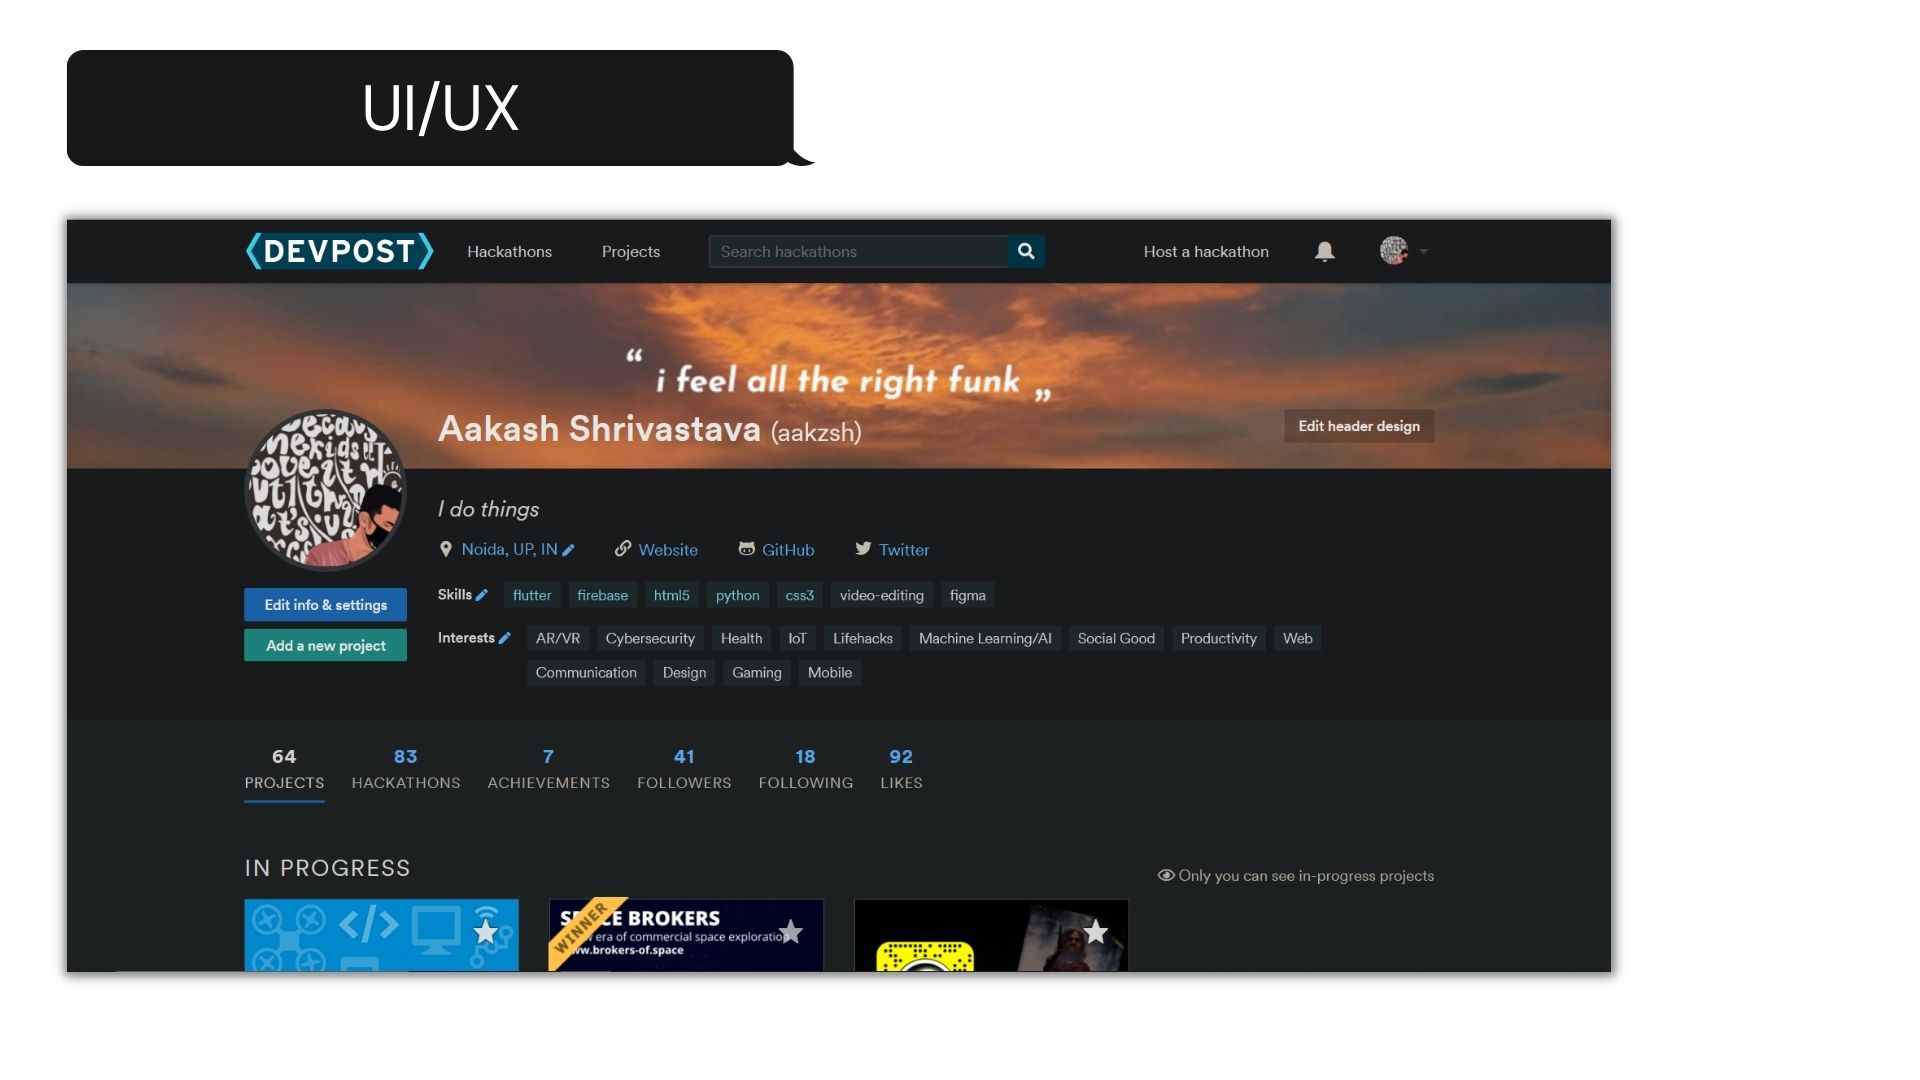The image size is (1920, 1080).
Task: Edit location using the pencil icon beside Noida
Action: point(568,550)
